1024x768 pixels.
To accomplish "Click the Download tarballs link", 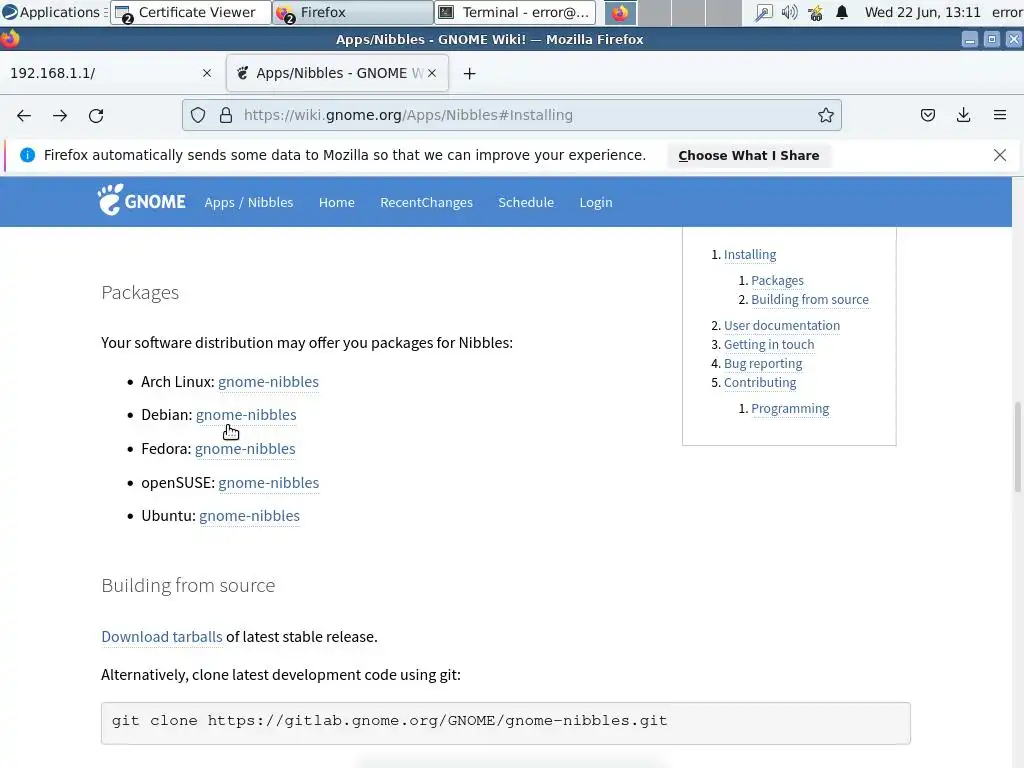I will 161,637.
